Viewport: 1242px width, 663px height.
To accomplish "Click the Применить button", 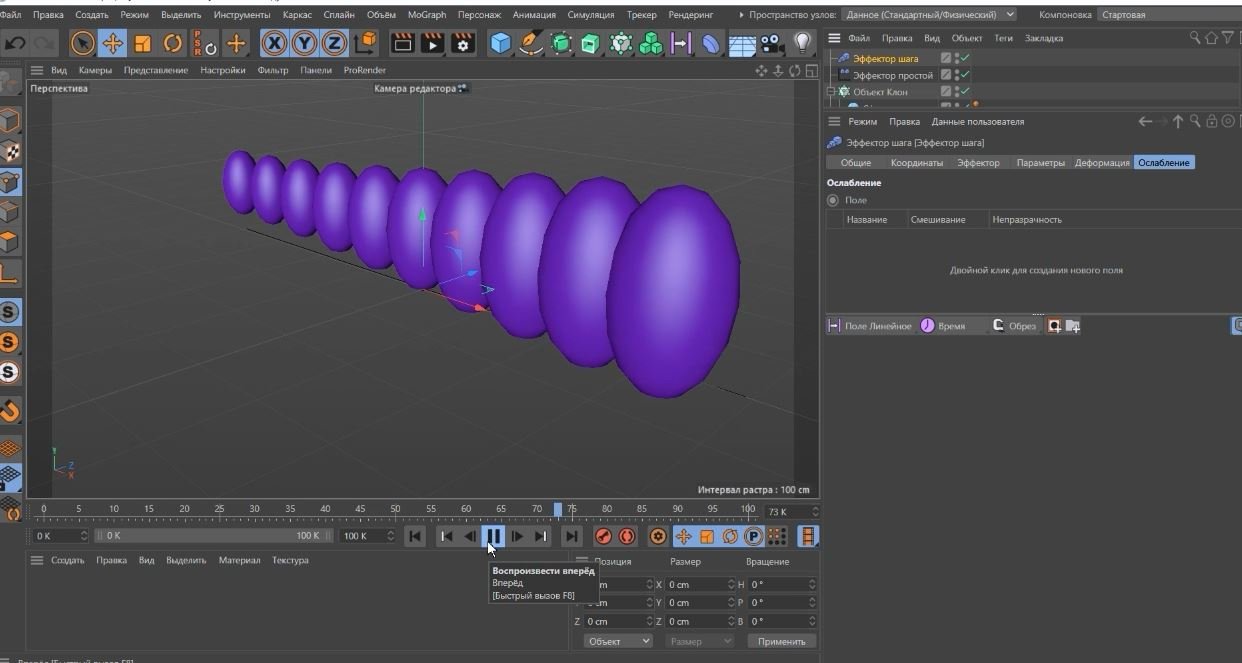I will (x=781, y=641).
